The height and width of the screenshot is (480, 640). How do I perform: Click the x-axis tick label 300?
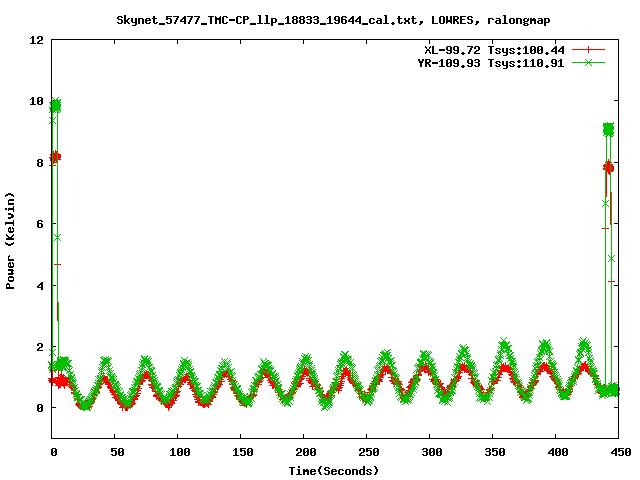[x=432, y=452]
